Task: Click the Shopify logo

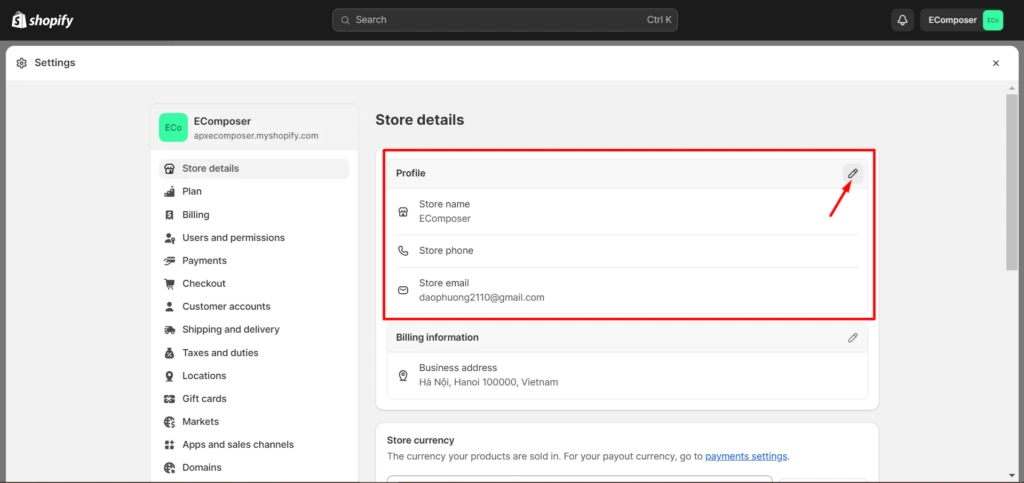Action: (x=42, y=20)
